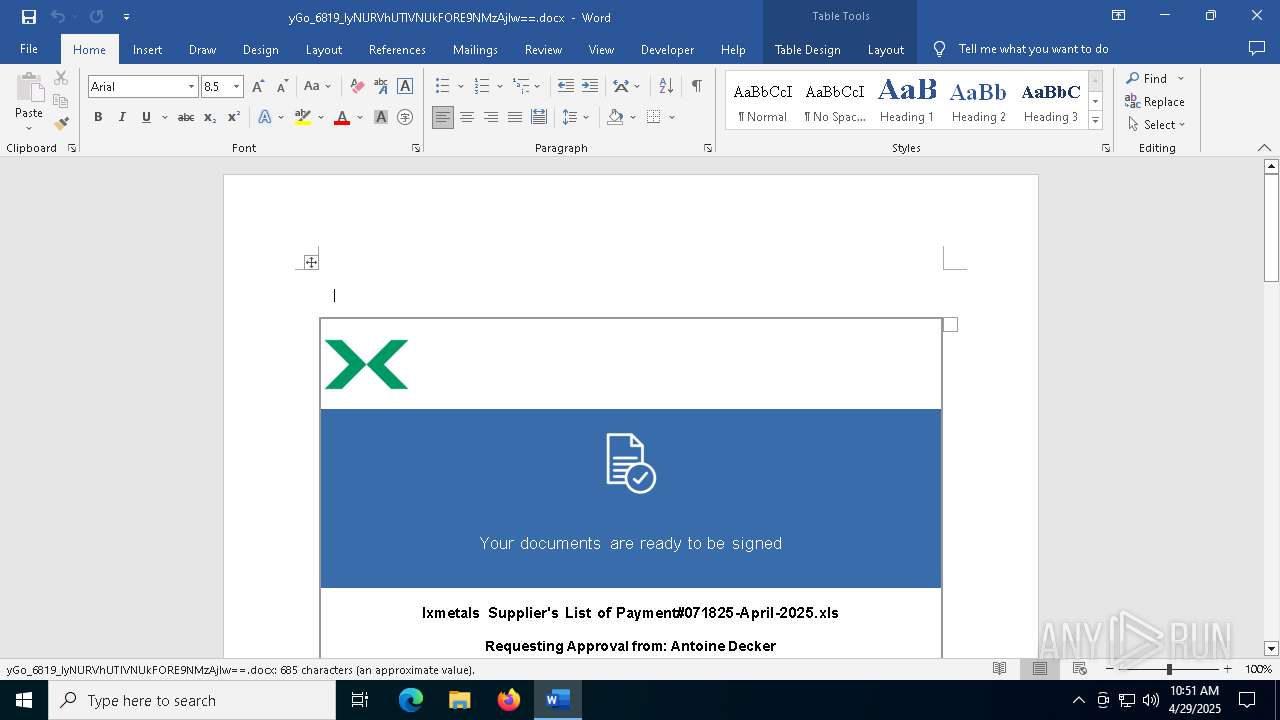The image size is (1280, 720).
Task: Click the Character Shading icon
Action: (x=381, y=117)
